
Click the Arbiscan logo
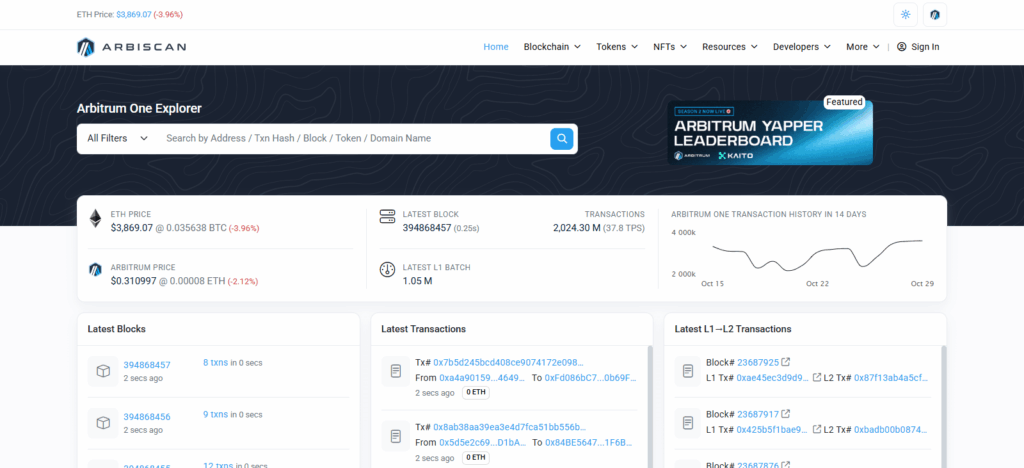click(x=131, y=47)
